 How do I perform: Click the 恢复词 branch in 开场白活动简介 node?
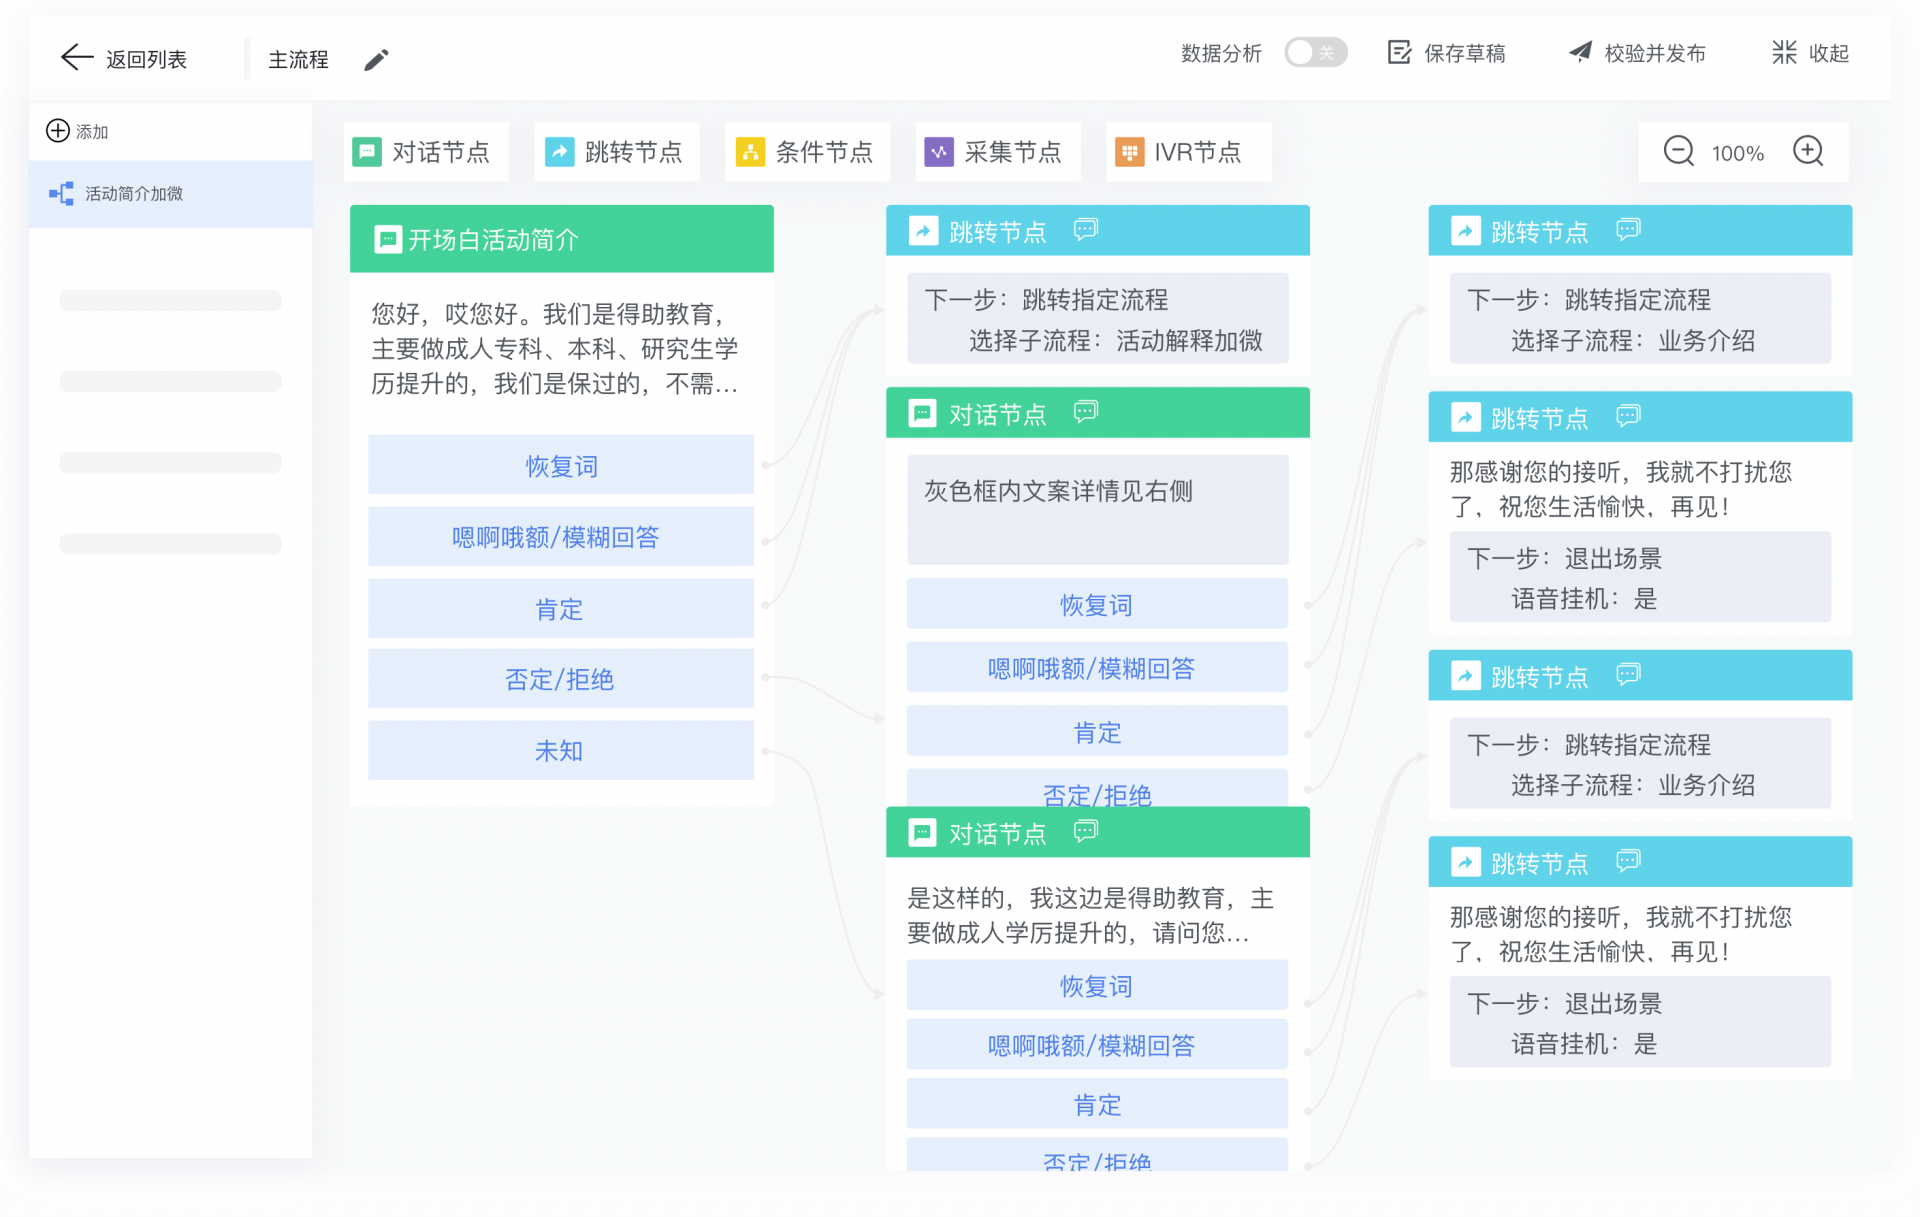click(561, 466)
